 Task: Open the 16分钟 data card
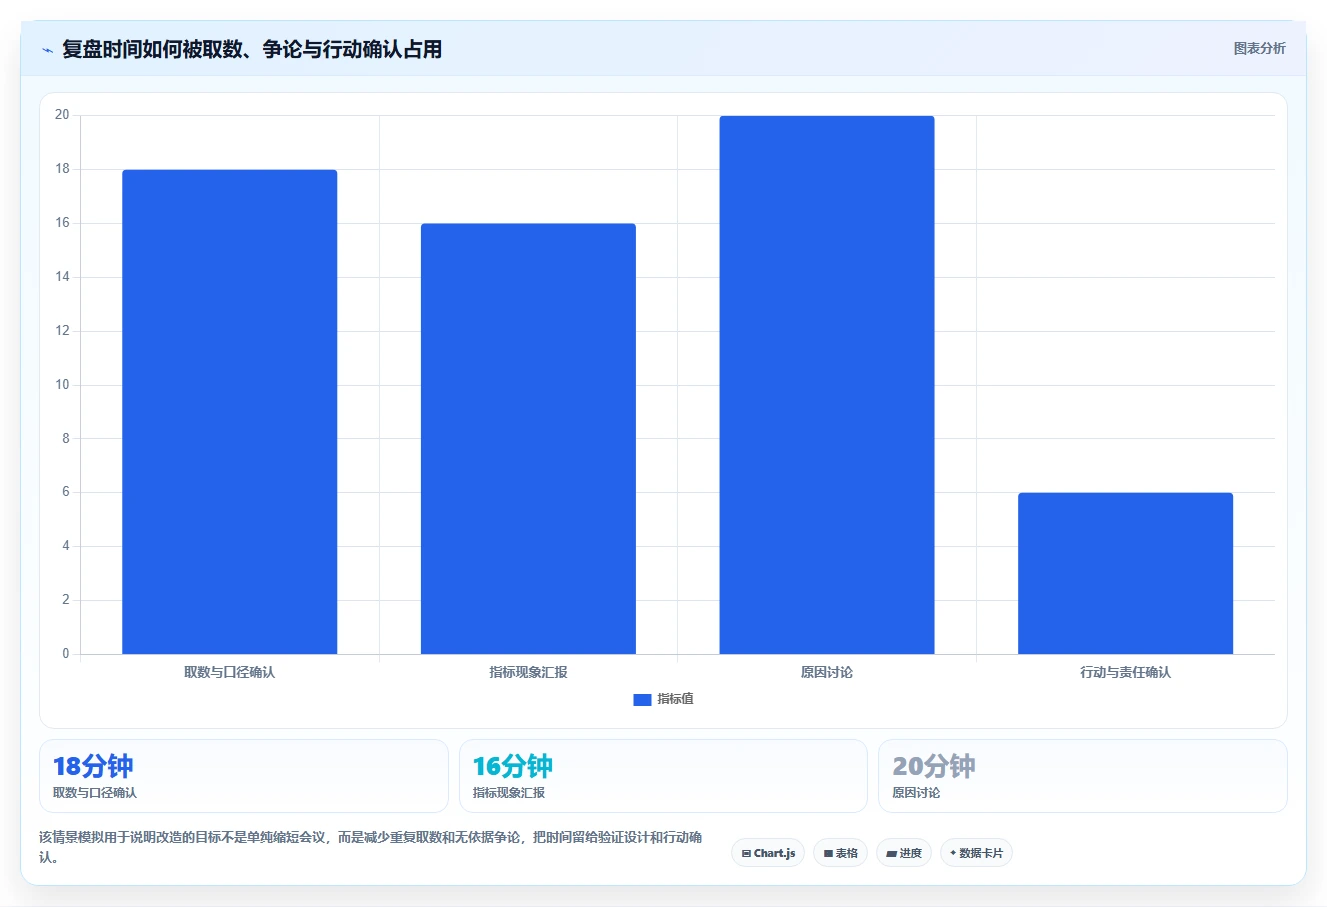[x=663, y=776]
